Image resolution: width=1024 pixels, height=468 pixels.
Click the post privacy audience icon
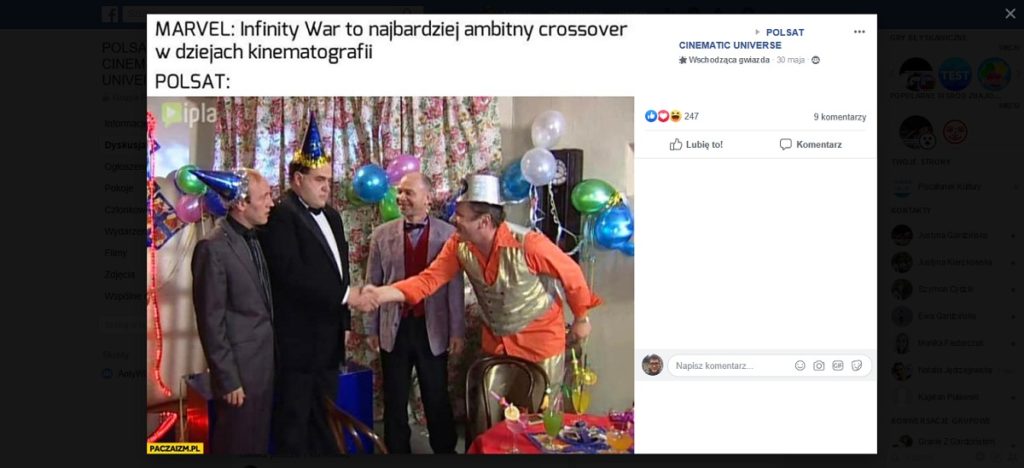tap(815, 60)
